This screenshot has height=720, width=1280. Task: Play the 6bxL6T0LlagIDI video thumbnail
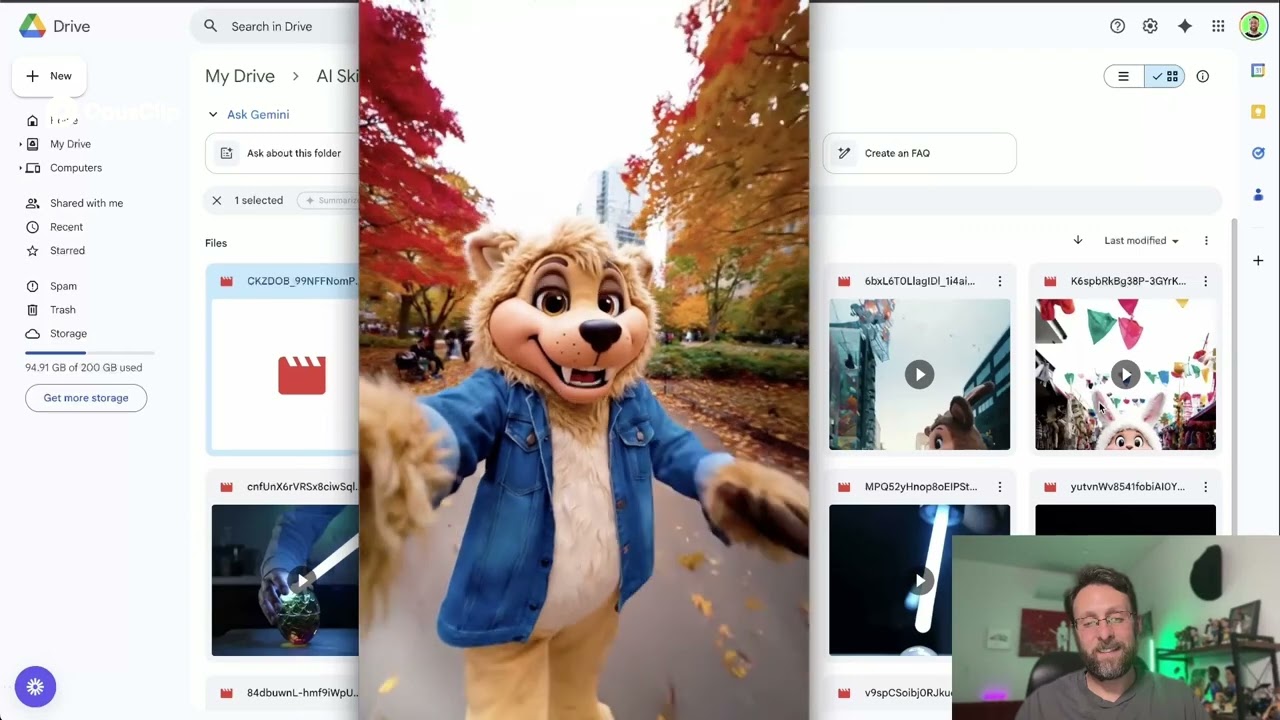[x=919, y=374]
